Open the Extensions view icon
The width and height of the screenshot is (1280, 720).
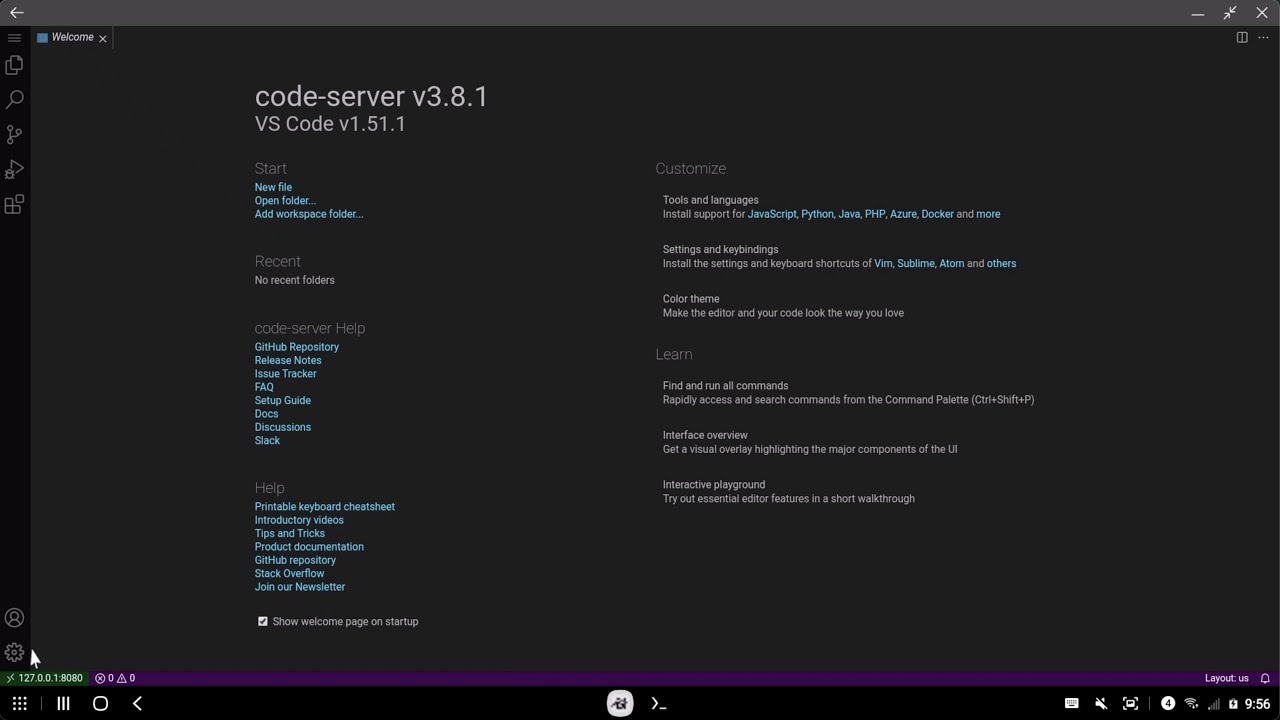coord(14,205)
